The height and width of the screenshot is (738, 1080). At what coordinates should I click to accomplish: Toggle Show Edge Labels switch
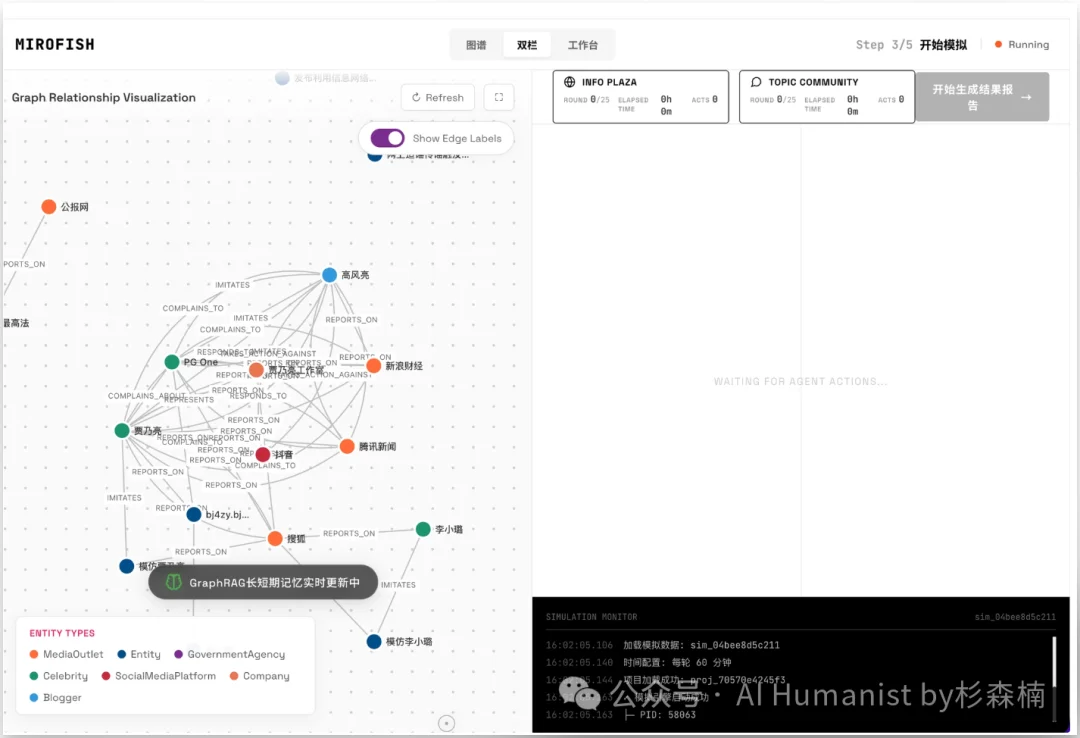(x=387, y=138)
